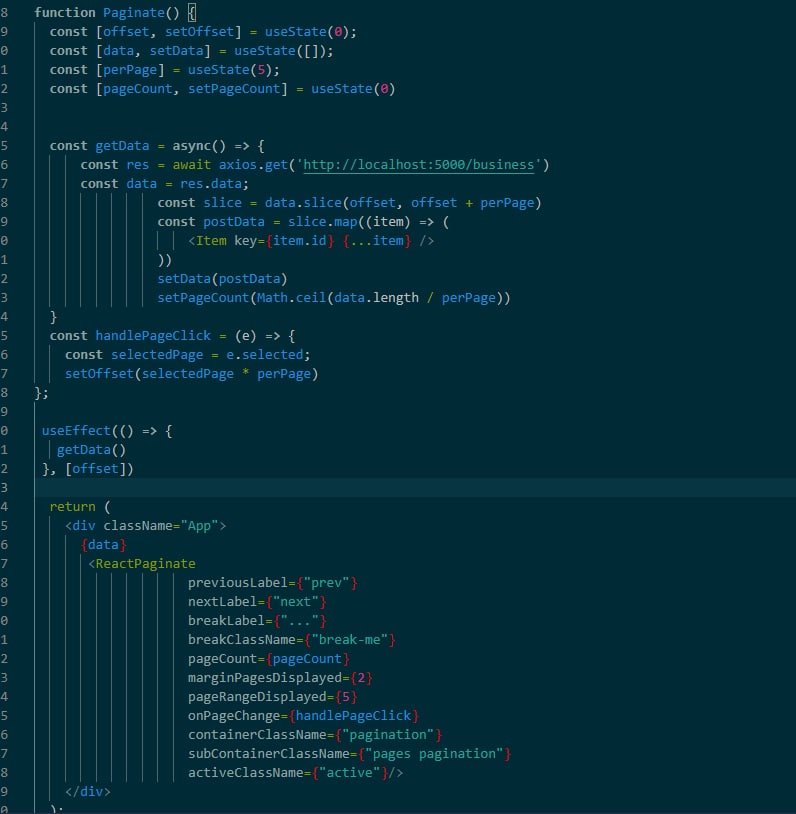796x814 pixels.
Task: Click 'handlePageClick' in the onPageChange prop
Action: [x=353, y=716]
